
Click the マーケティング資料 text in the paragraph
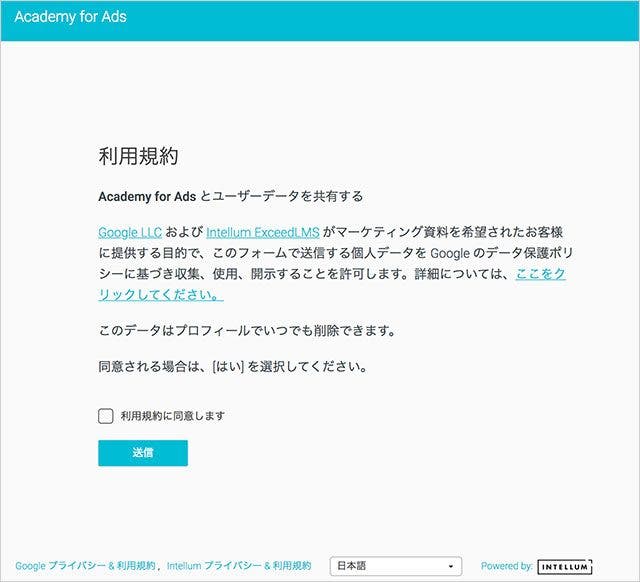pyautogui.click(x=391, y=232)
